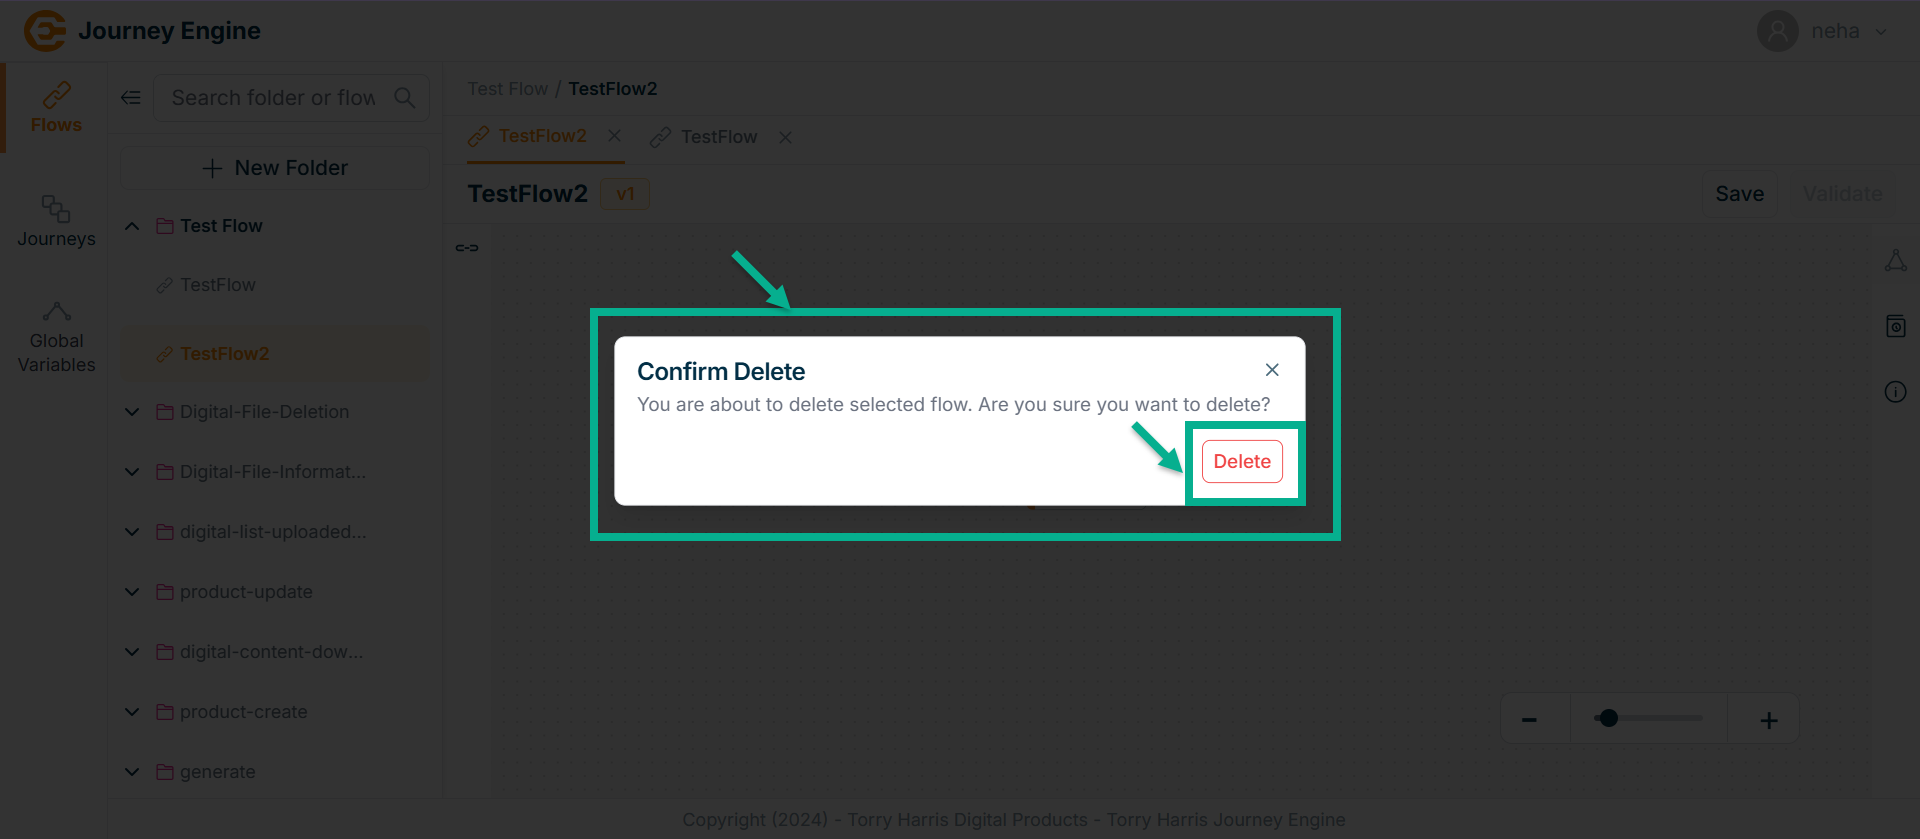Zoom in with the plus button
The width and height of the screenshot is (1920, 839).
click(x=1768, y=720)
